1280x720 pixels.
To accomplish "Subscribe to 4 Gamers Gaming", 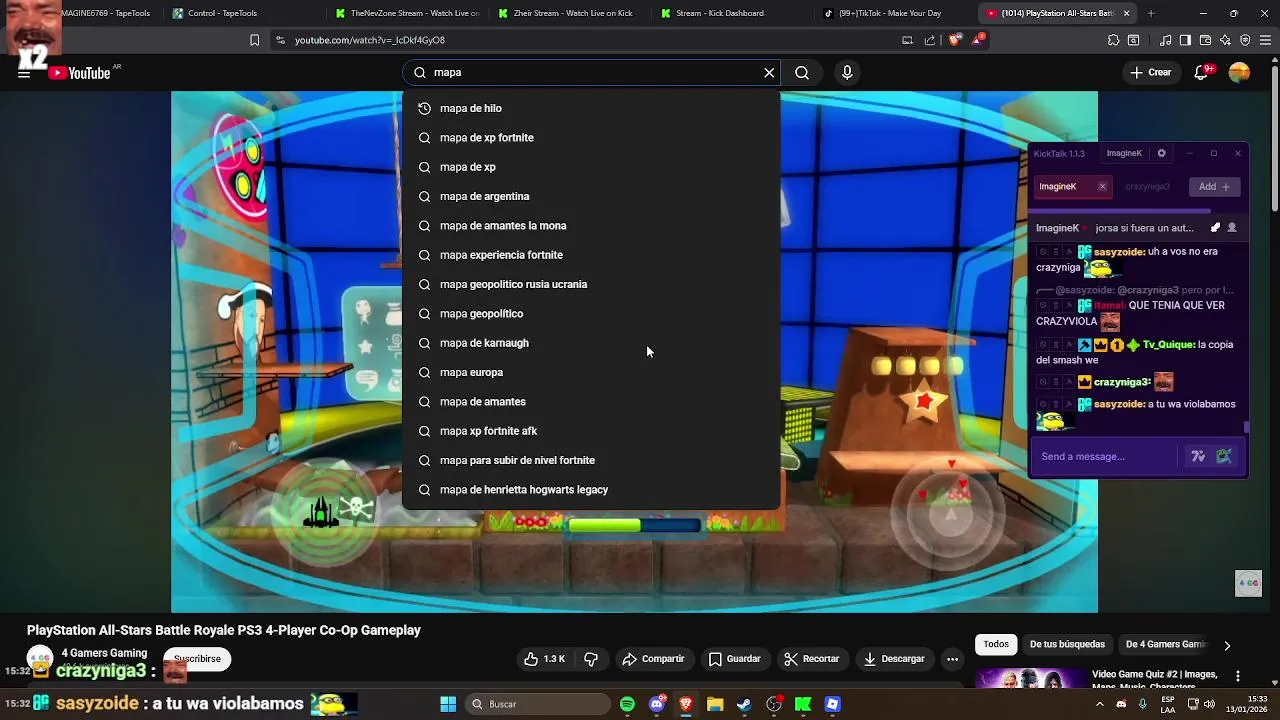I will (197, 659).
